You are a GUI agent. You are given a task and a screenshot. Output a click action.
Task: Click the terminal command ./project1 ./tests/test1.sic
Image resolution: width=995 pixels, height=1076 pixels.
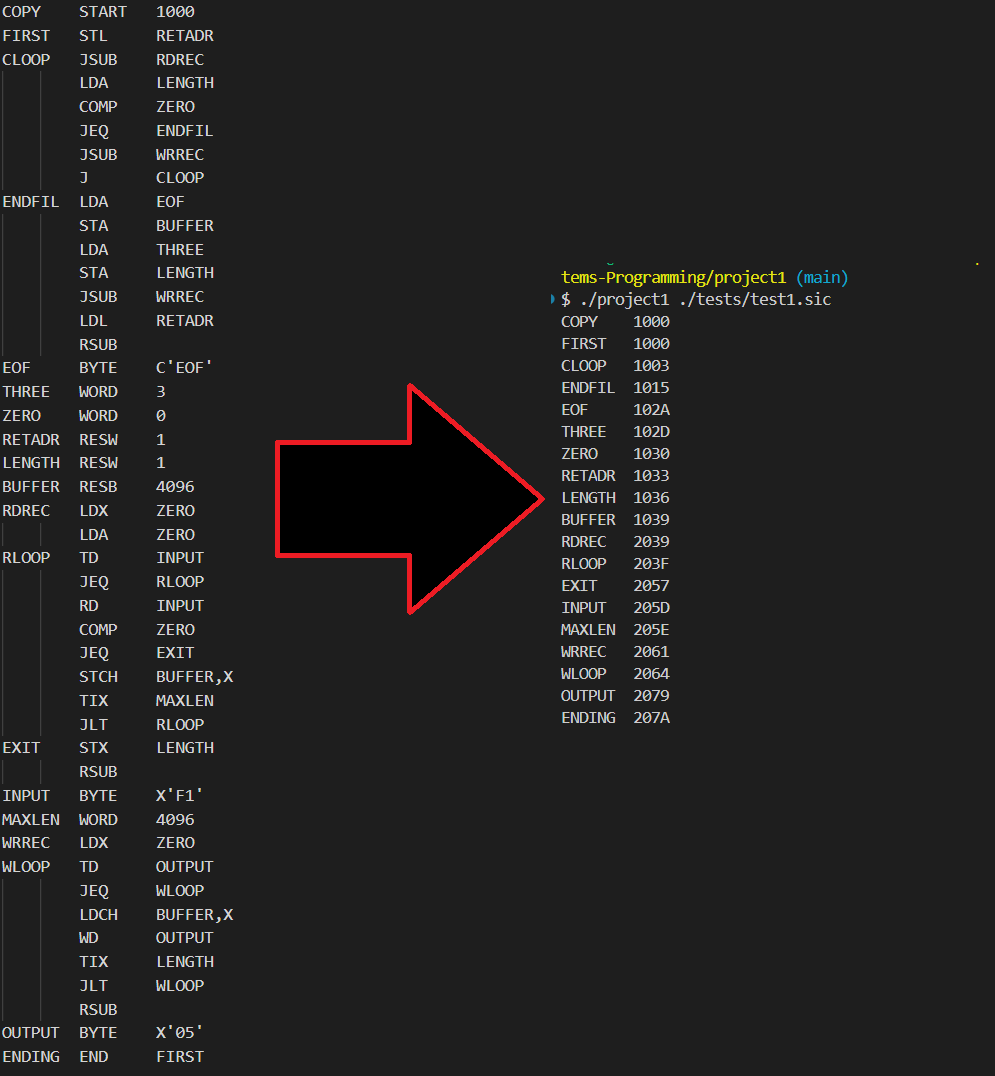pos(705,300)
